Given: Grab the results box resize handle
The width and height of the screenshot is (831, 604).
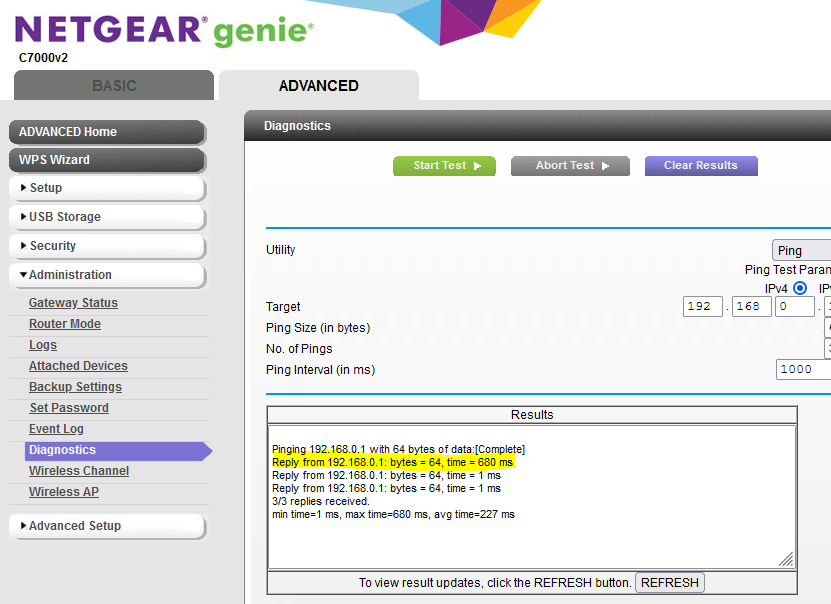Looking at the screenshot, I should pos(786,559).
